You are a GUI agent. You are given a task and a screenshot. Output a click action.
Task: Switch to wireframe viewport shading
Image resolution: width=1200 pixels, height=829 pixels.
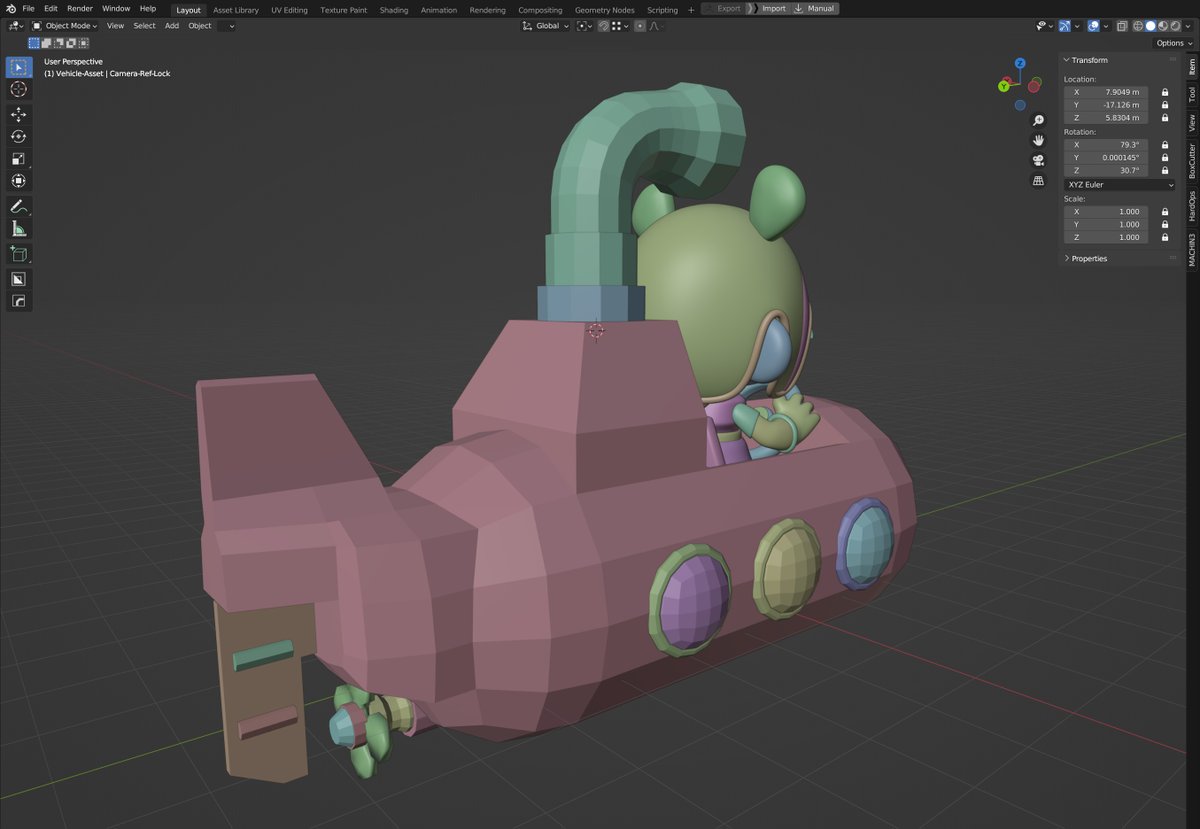(x=1137, y=26)
